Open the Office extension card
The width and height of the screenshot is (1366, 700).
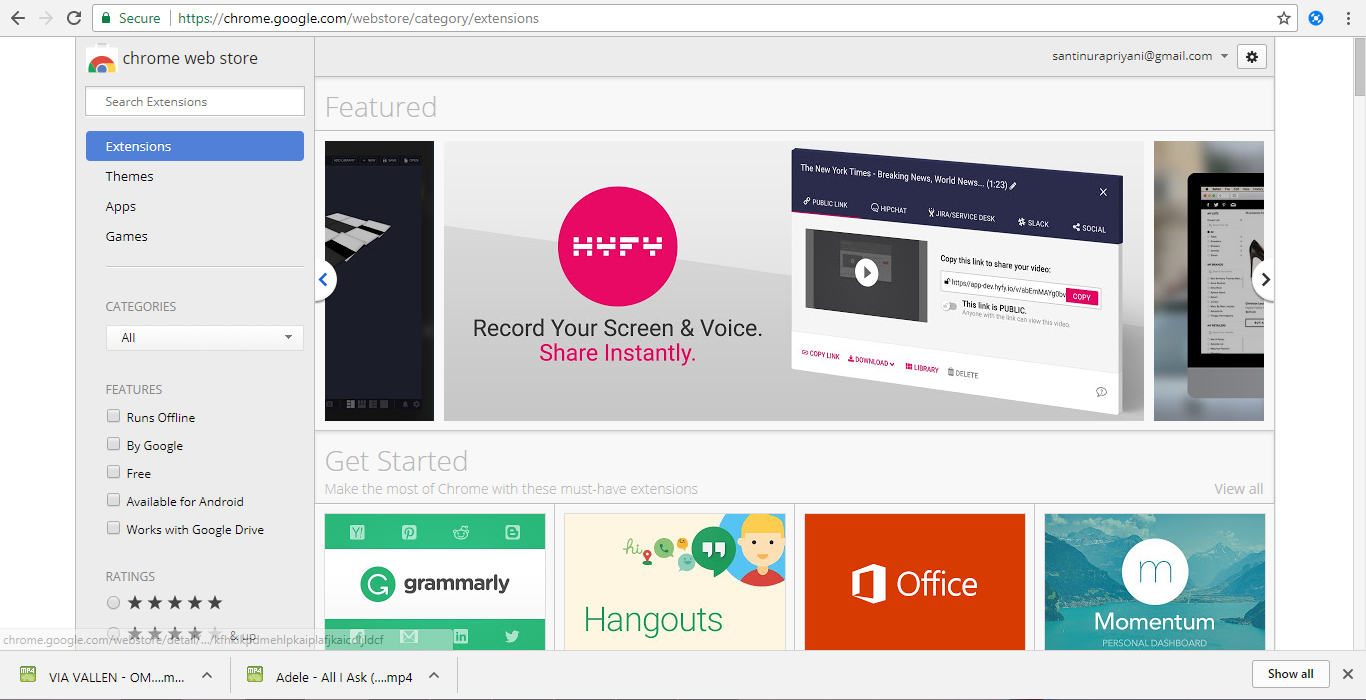coord(915,582)
